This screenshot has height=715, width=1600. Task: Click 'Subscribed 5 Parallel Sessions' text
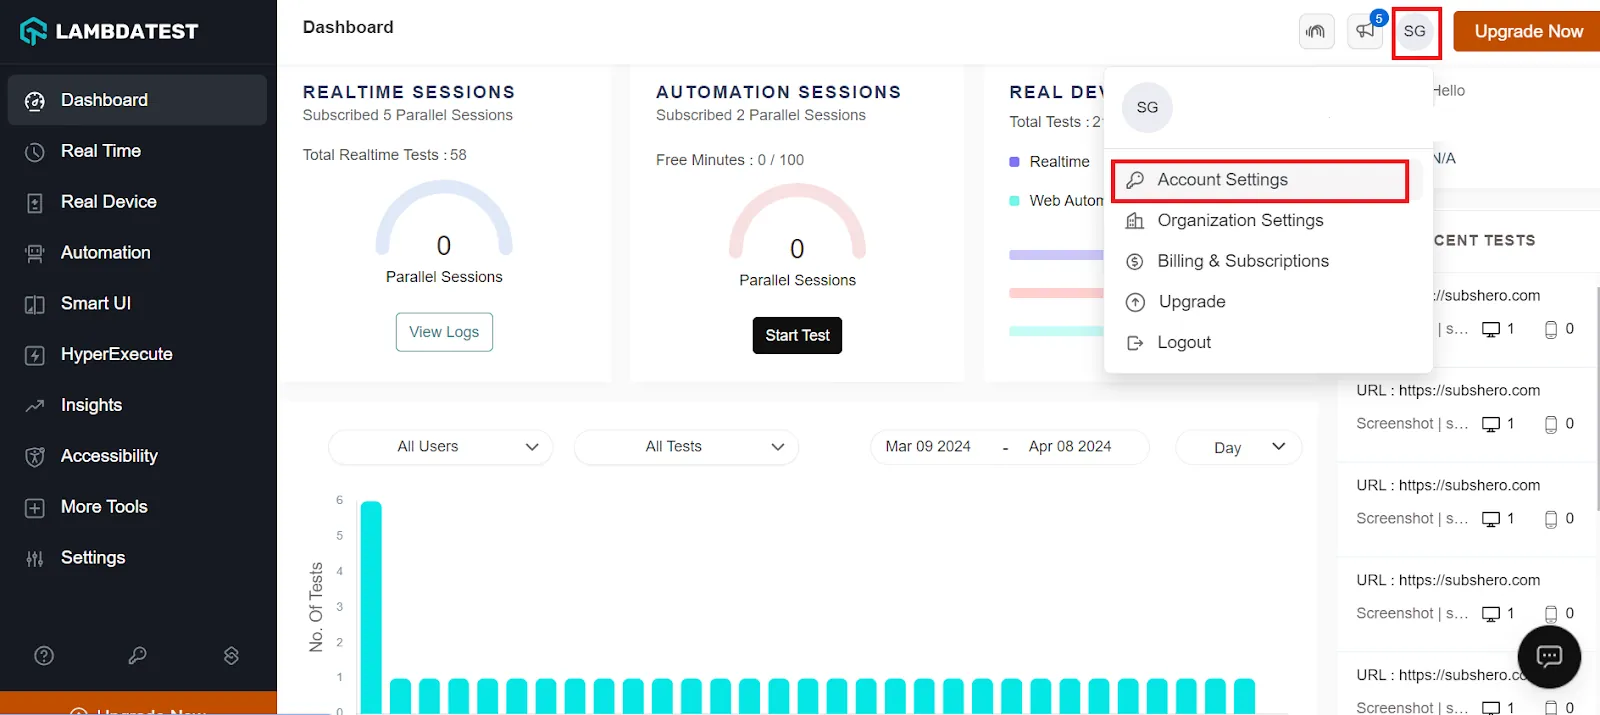tap(408, 115)
